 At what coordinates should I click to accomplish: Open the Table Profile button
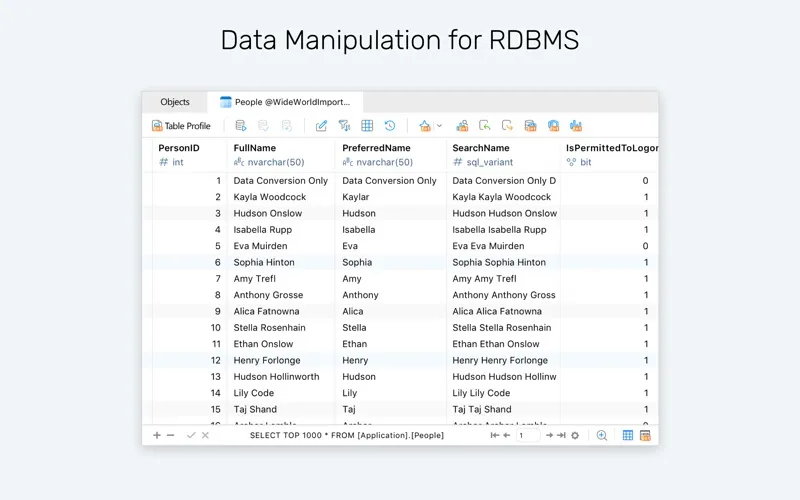coord(181,126)
